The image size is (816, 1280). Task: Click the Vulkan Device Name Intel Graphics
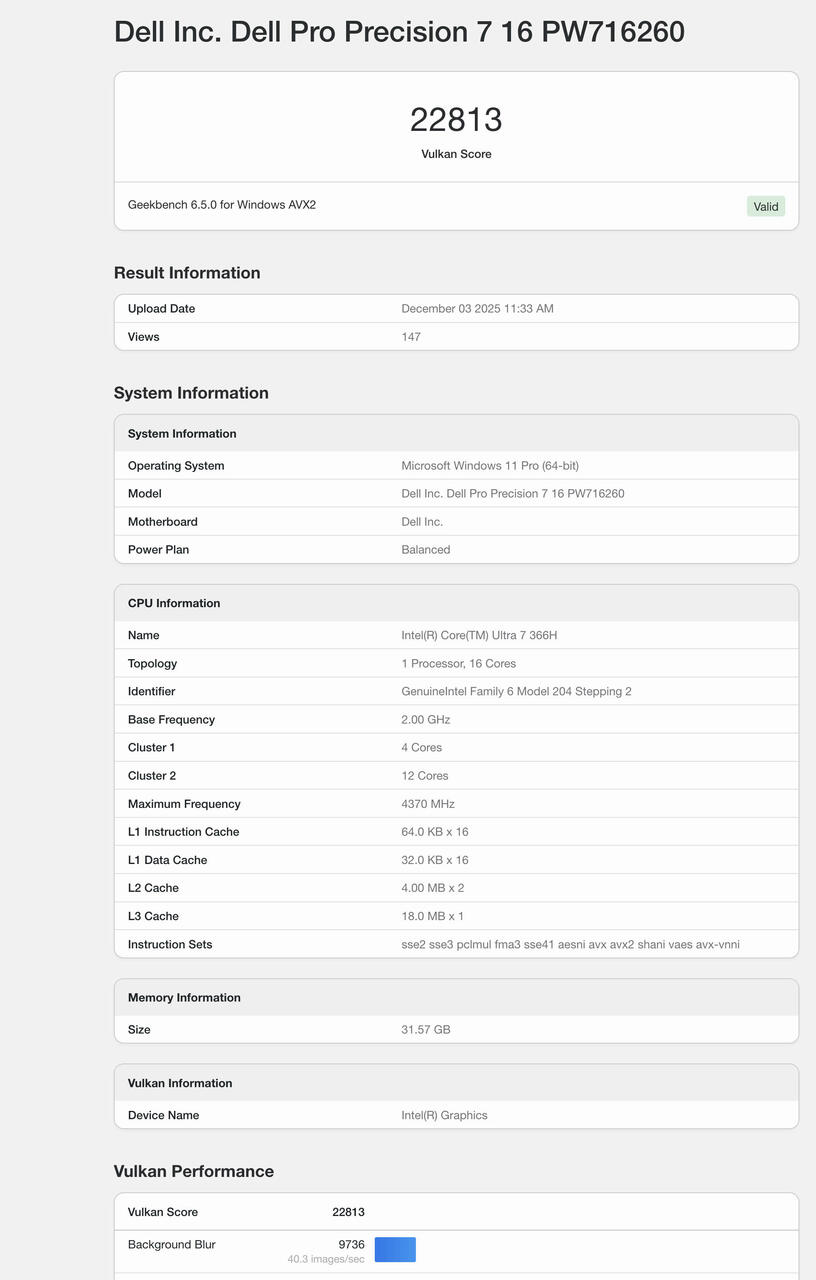coord(444,1115)
